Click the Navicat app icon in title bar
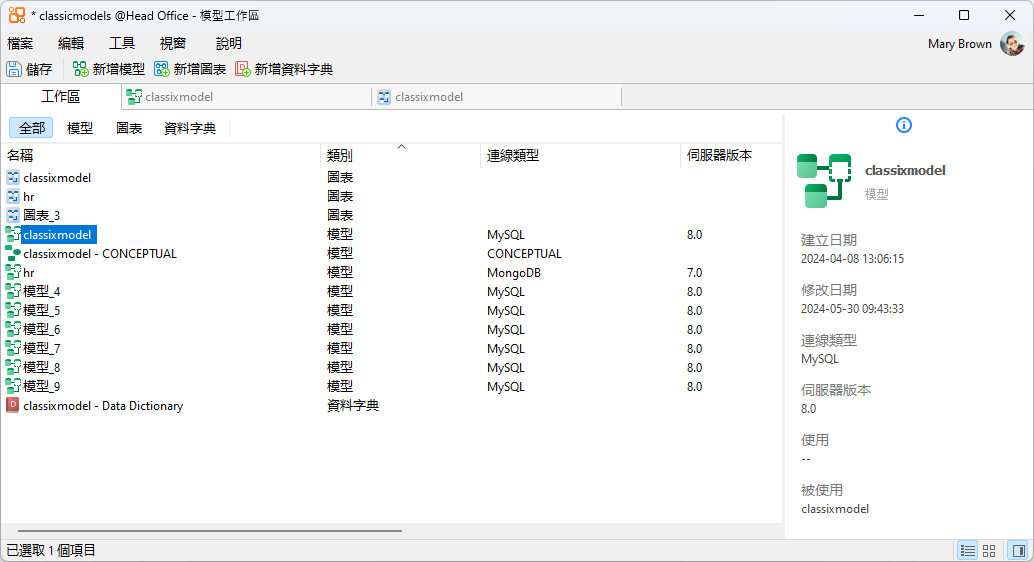Screen dimensions: 1034x562 click(x=16, y=15)
